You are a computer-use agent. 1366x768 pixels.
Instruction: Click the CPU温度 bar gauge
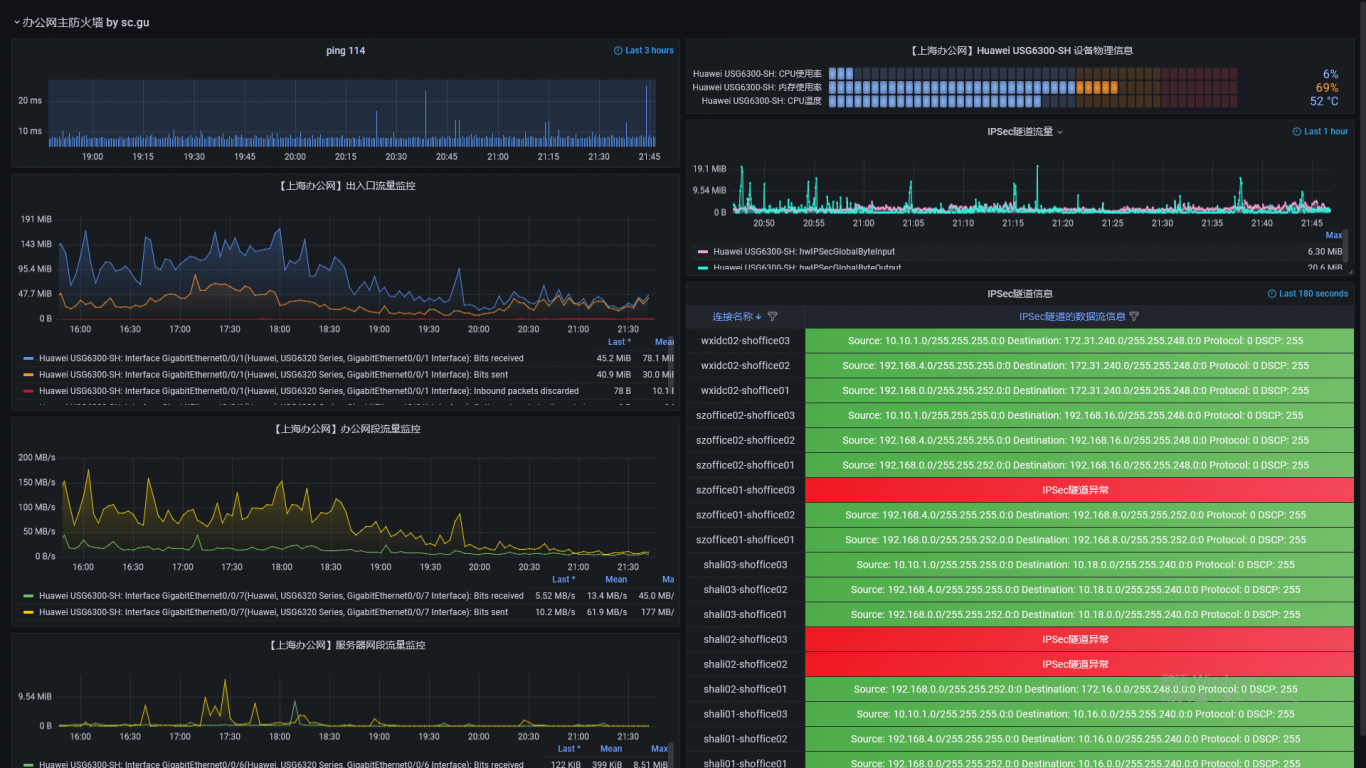click(x=1033, y=101)
